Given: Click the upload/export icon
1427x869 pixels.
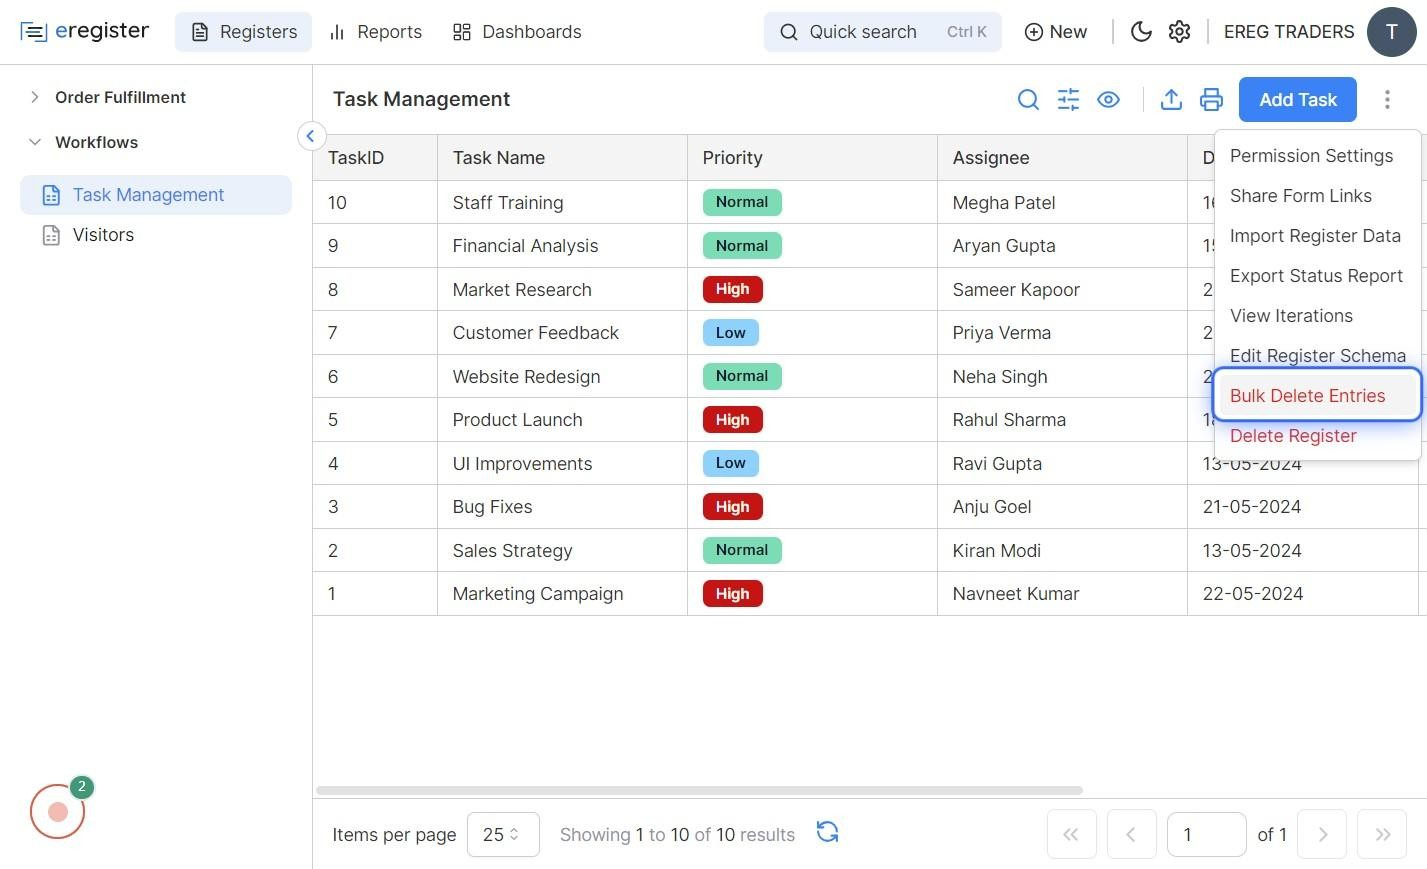Looking at the screenshot, I should [x=1171, y=100].
